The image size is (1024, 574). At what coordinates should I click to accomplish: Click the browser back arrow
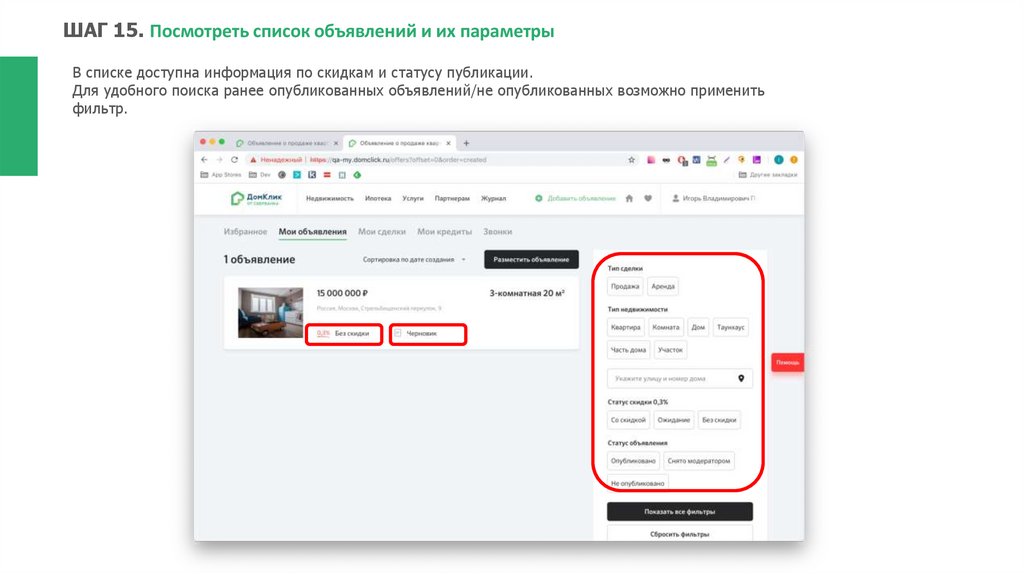tap(204, 159)
